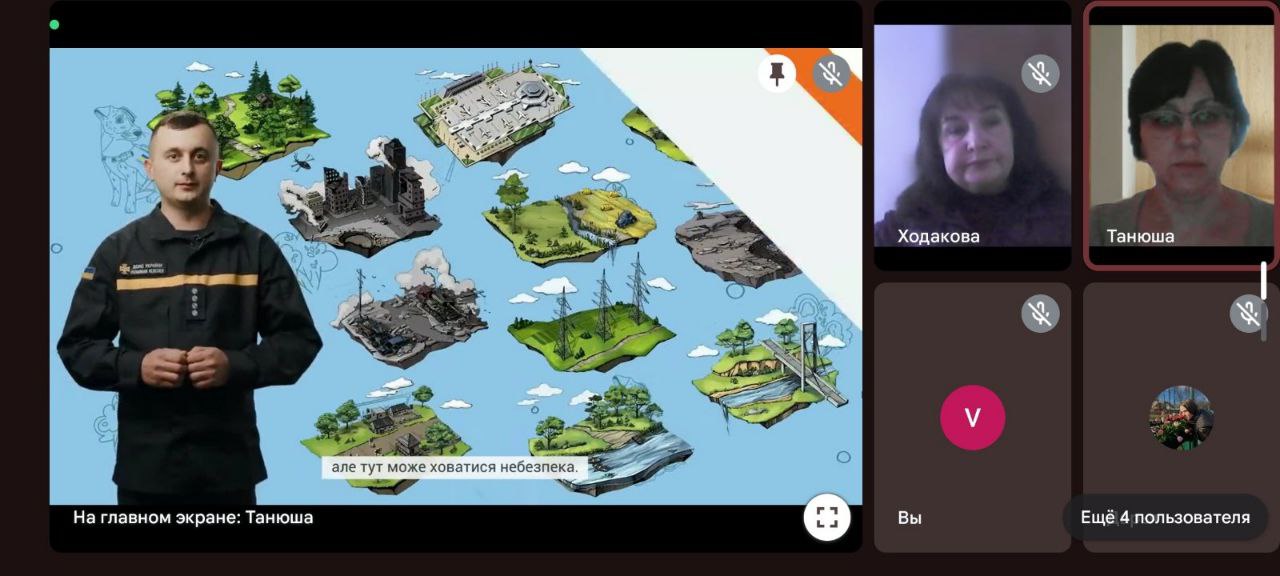Click the muted mic icon on the Вы tile
Screen dimensions: 1280x576
pos(1040,314)
